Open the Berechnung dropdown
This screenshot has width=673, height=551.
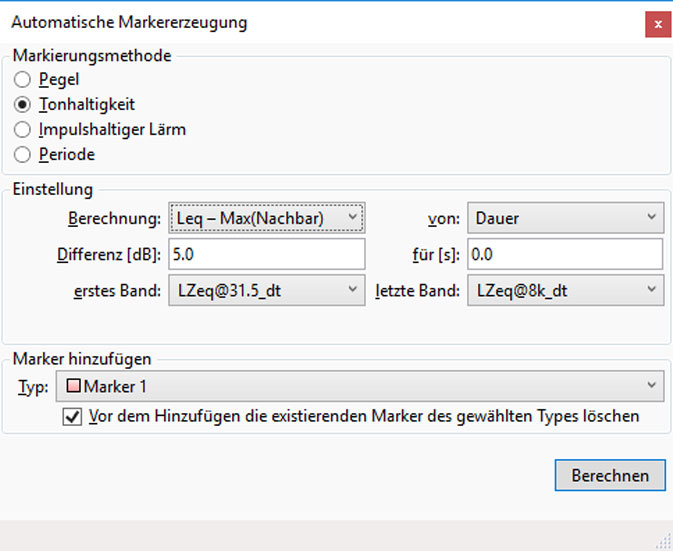(267, 217)
